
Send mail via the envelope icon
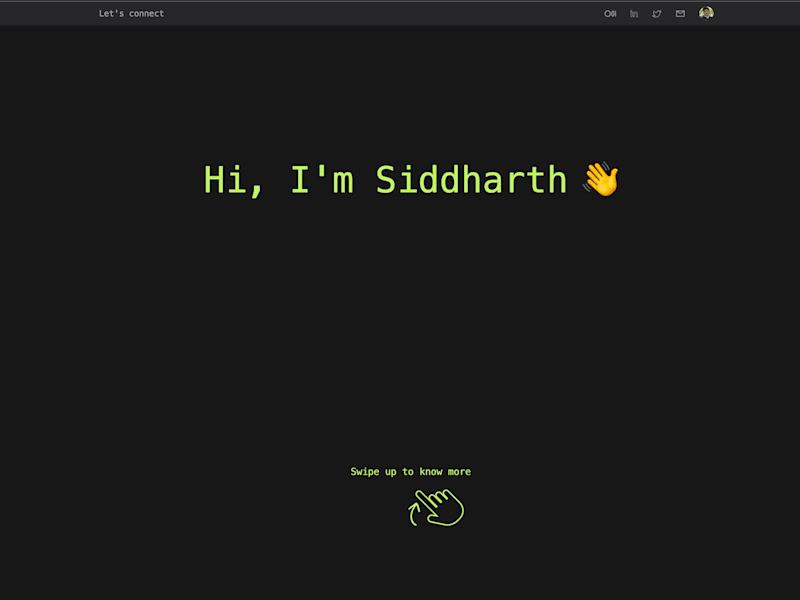[680, 14]
